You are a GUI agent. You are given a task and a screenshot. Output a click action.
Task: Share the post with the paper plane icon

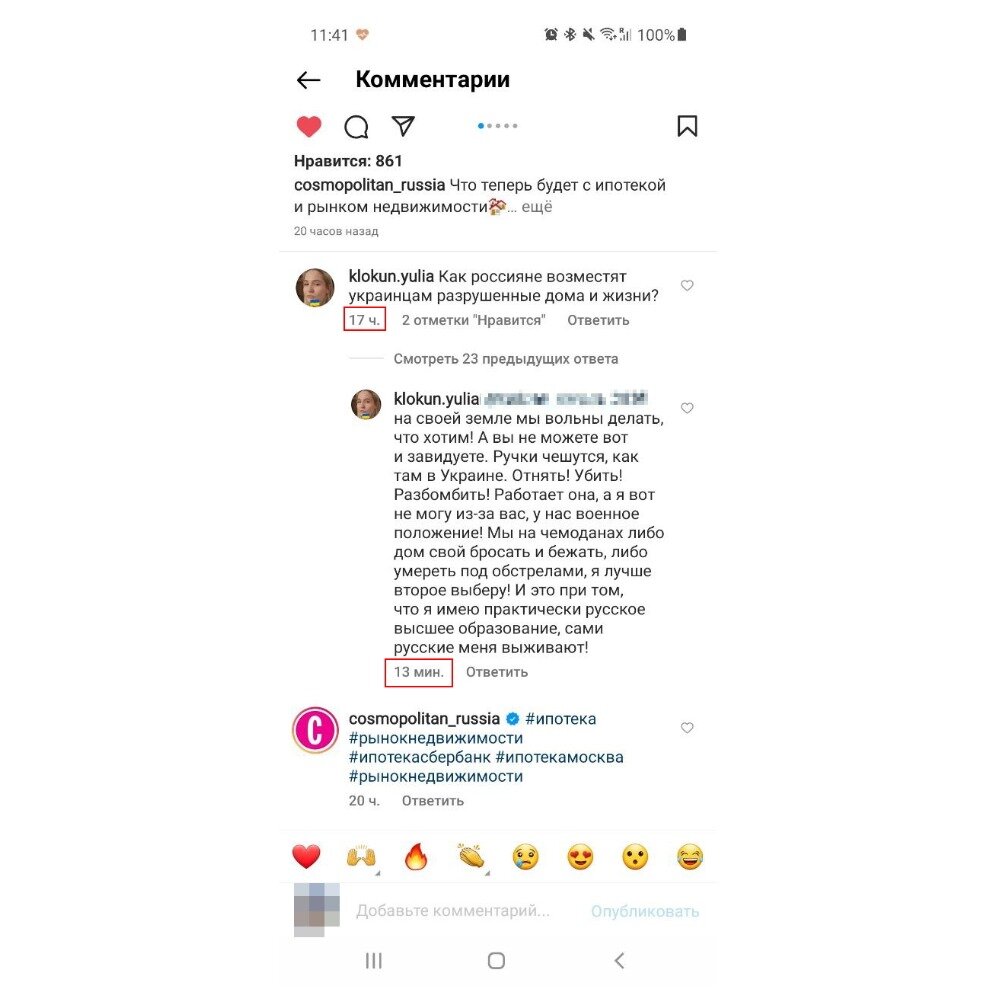[x=403, y=126]
